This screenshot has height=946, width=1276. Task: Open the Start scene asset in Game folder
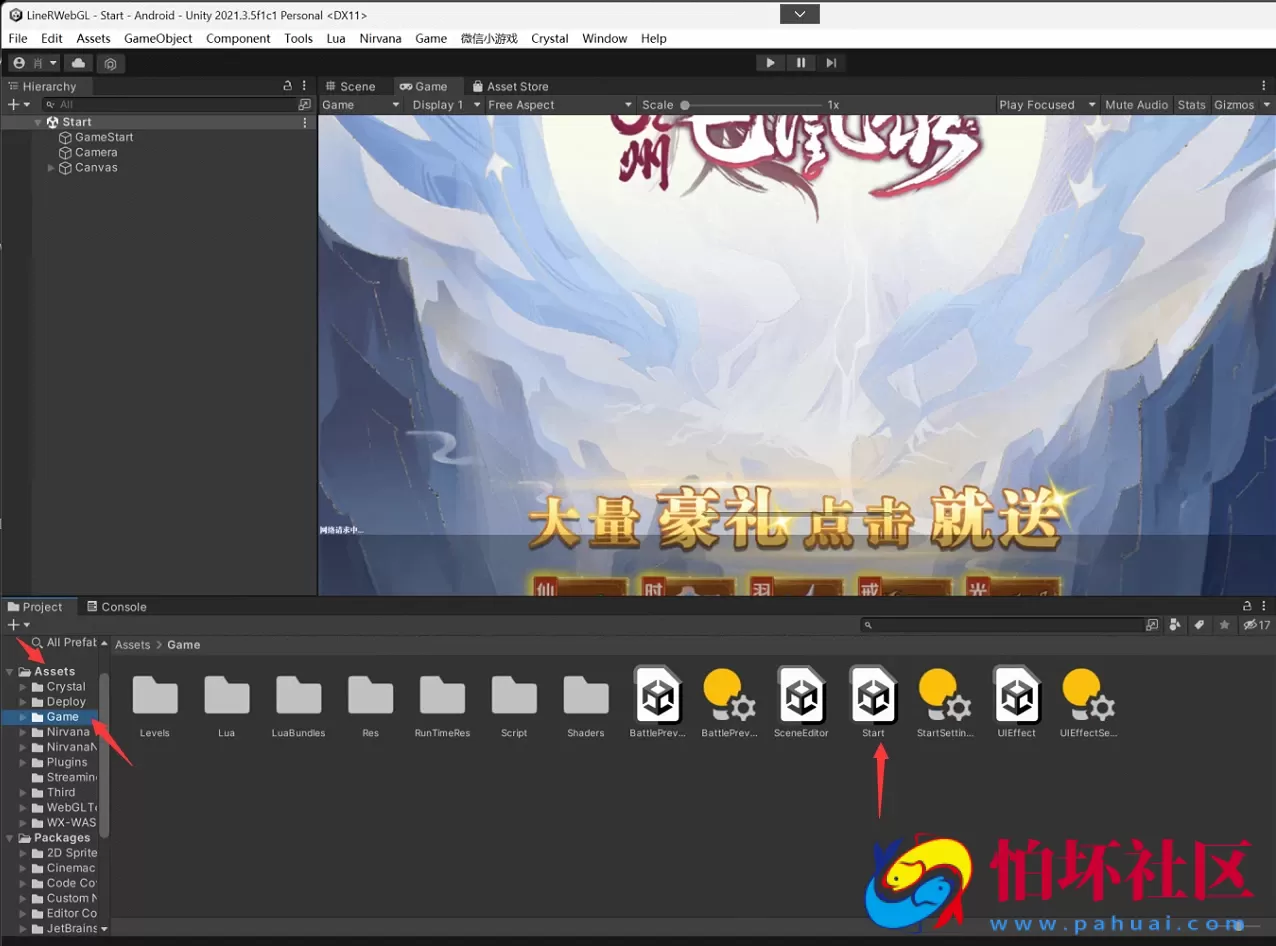872,695
